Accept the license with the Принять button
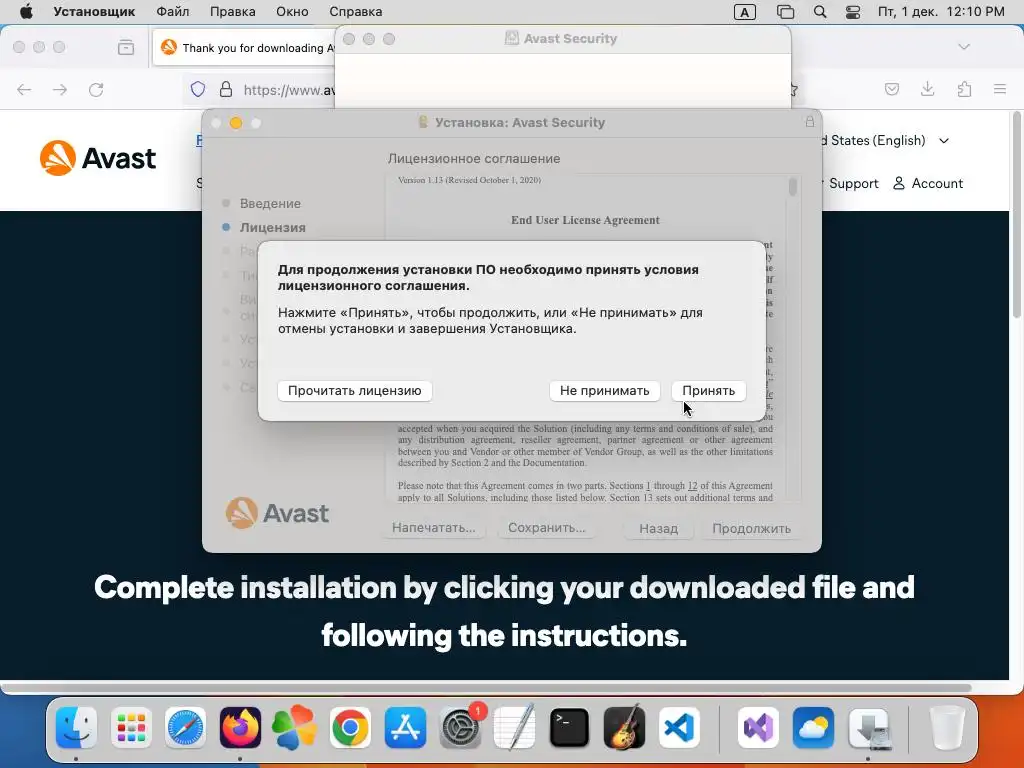 point(709,391)
